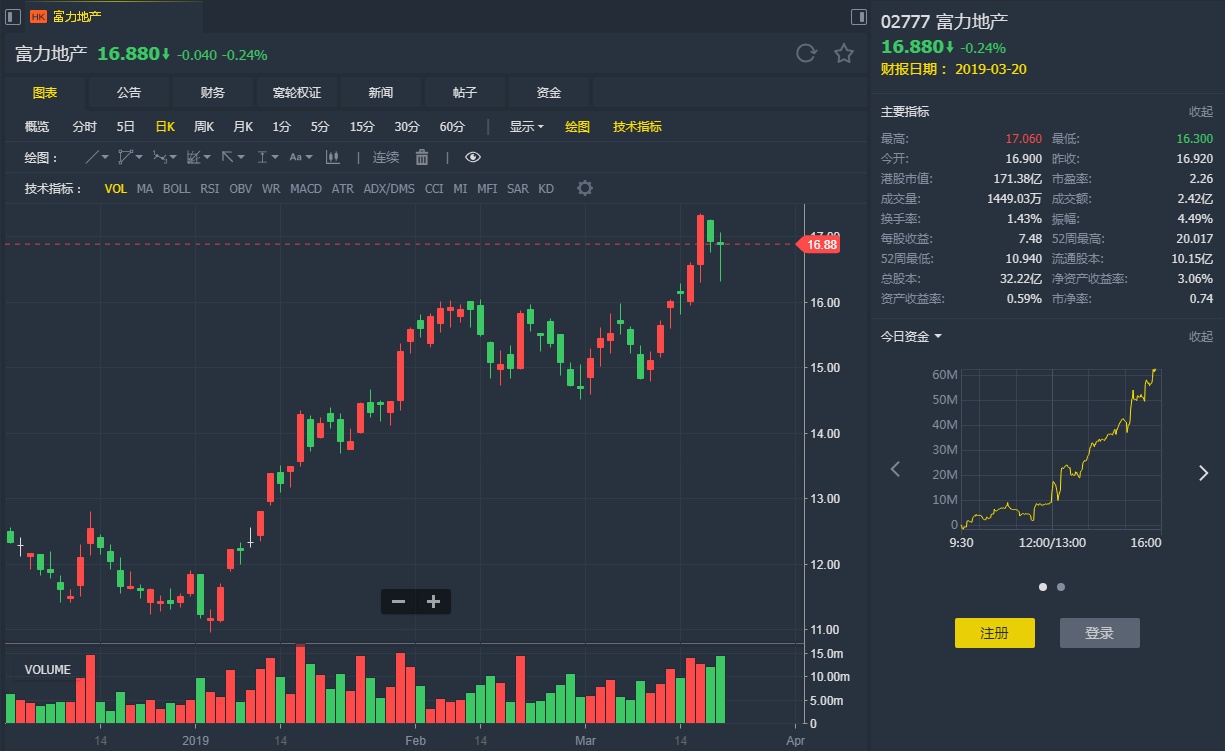Toggle the MACD indicator
The image size is (1225, 751).
(x=306, y=189)
